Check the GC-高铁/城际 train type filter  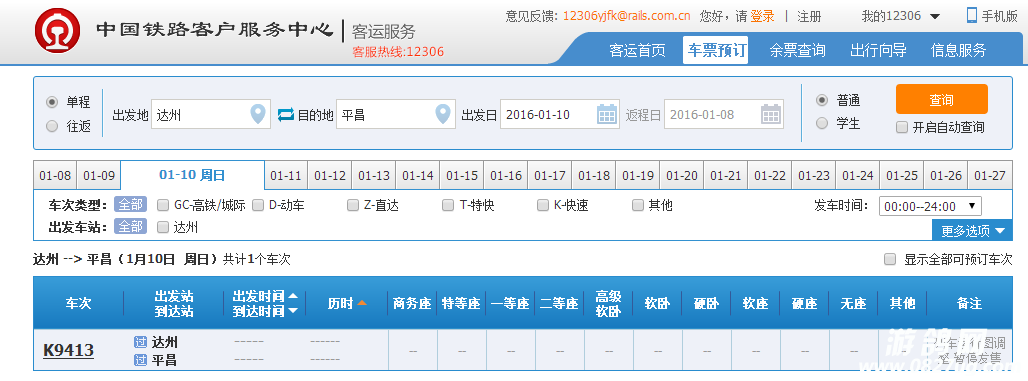[163, 205]
